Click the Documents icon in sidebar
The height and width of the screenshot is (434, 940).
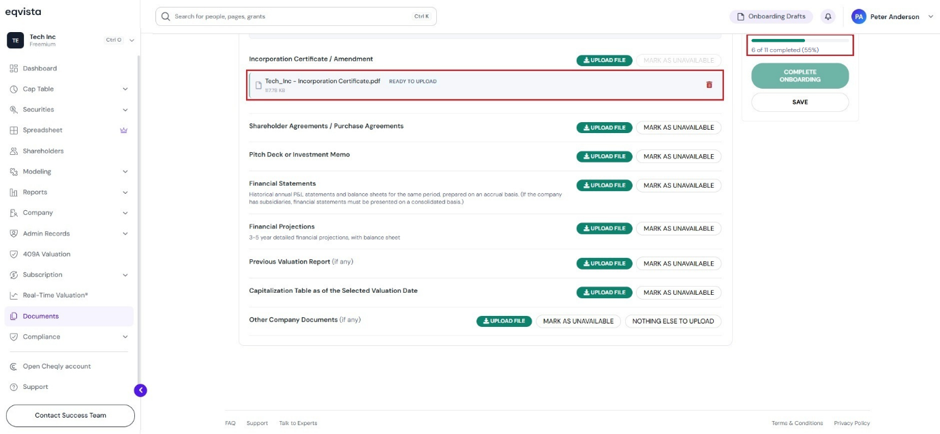pos(14,316)
